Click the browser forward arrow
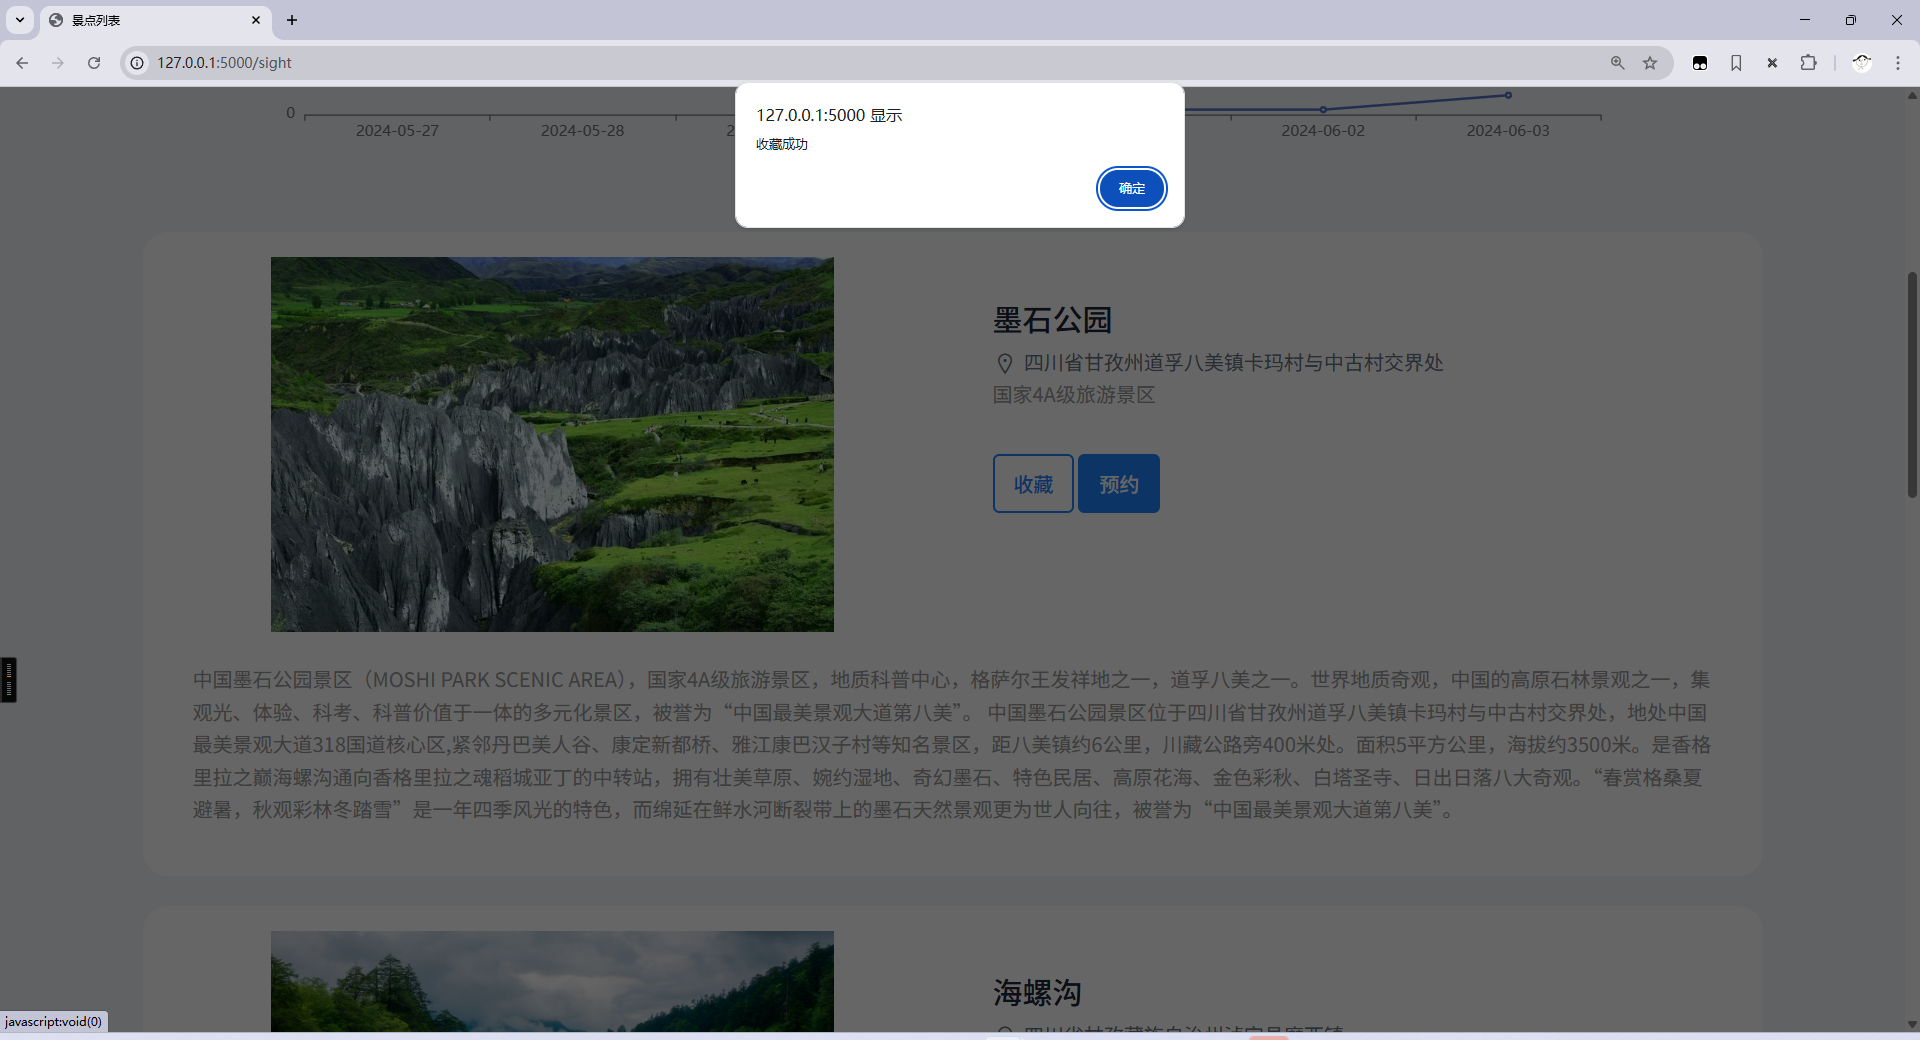Screen dimensions: 1920x1040 point(58,63)
